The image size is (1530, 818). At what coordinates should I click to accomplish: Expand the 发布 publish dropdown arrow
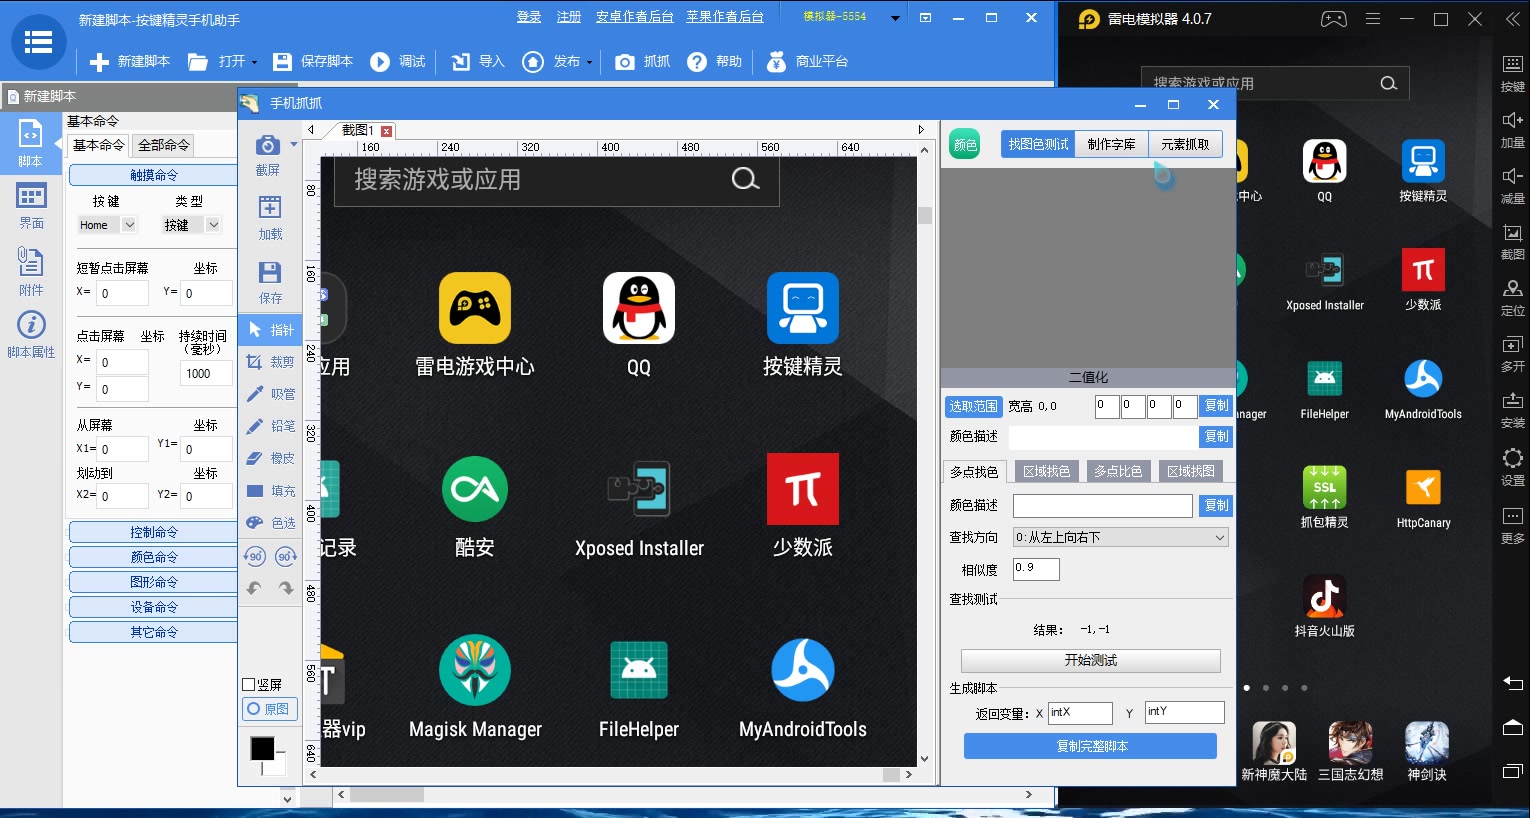click(x=589, y=62)
